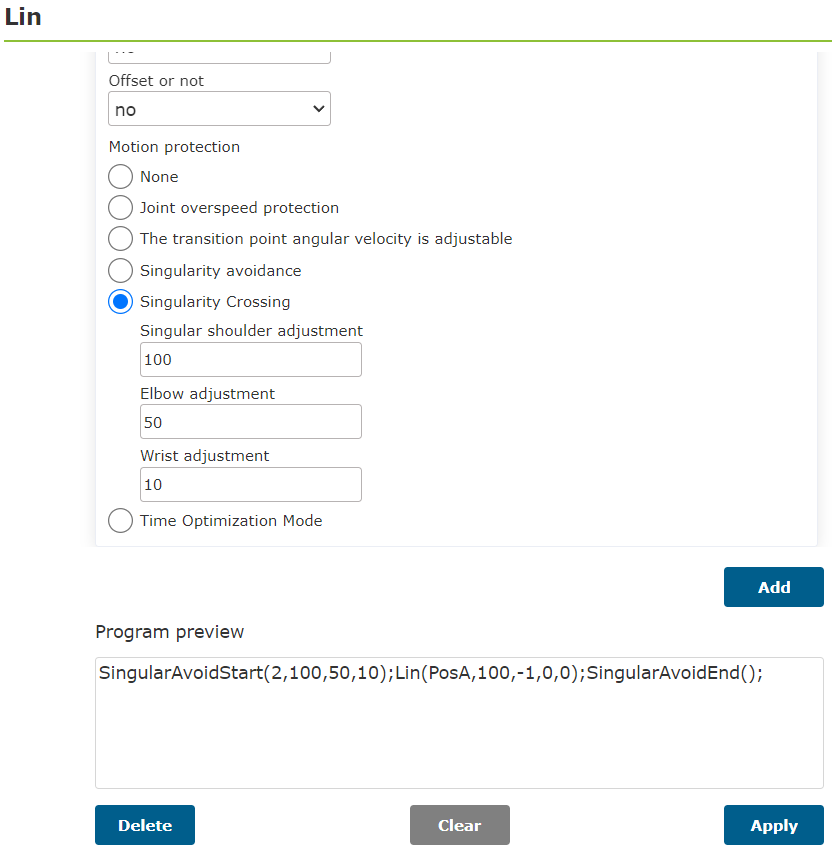
Task: Select the Singularity Crossing radio button
Action: pos(120,301)
